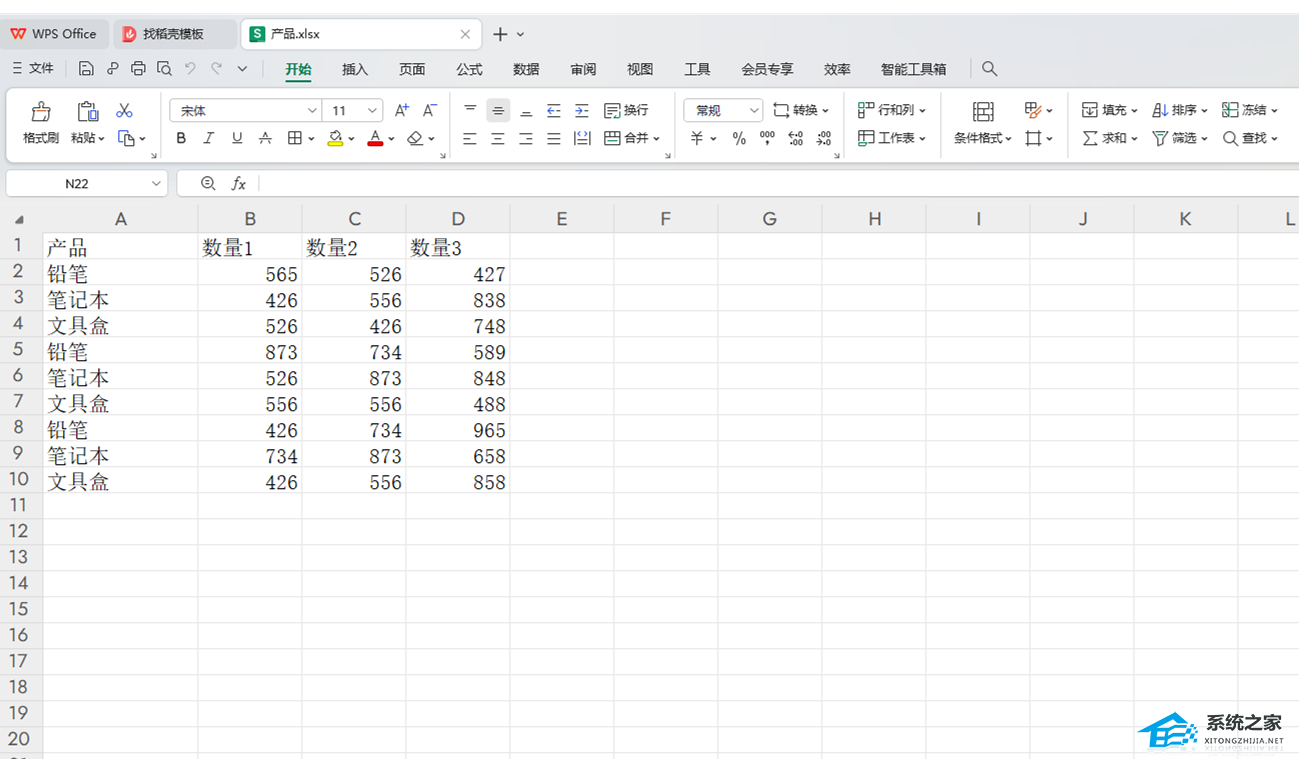Apply thousands separator format
1299x759 pixels.
click(767, 138)
